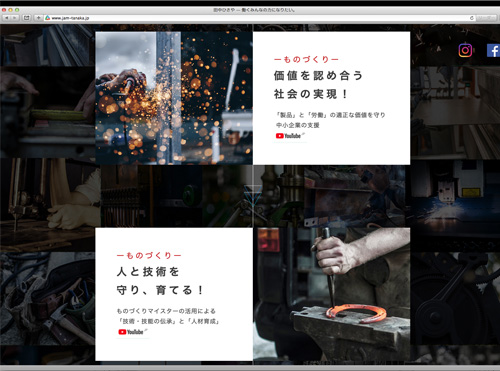Screen dimensions: 500x371
Task: Reload the page with the refresh icon
Action: (472, 18)
